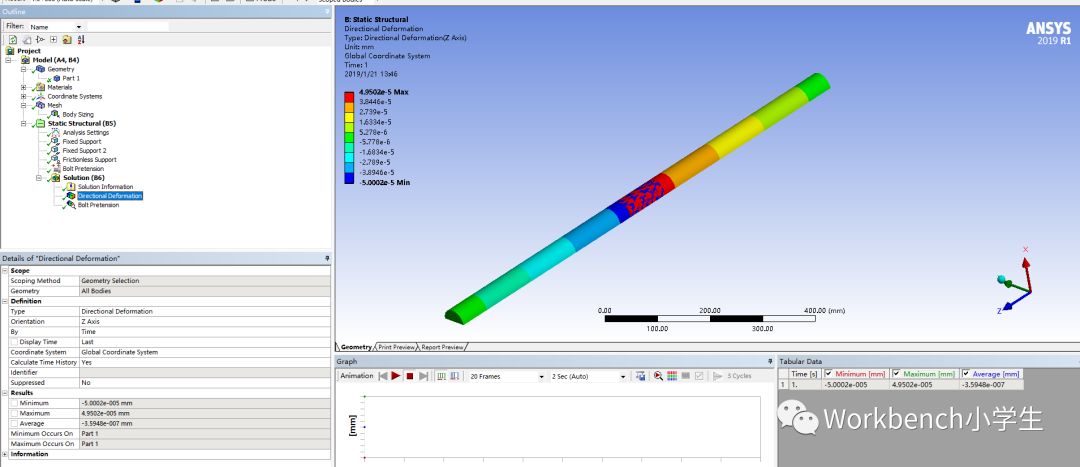Select the Materials node
1080x467 pixels.
(x=59, y=87)
